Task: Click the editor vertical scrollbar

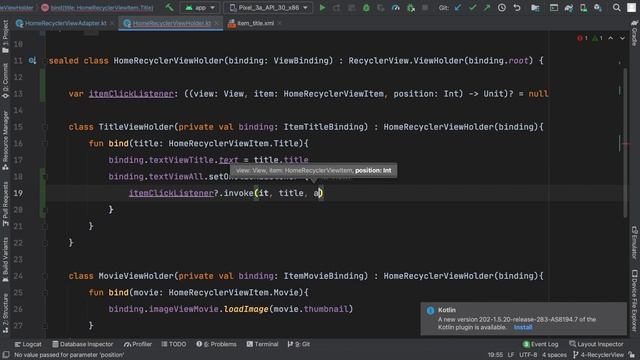Action: click(625, 143)
